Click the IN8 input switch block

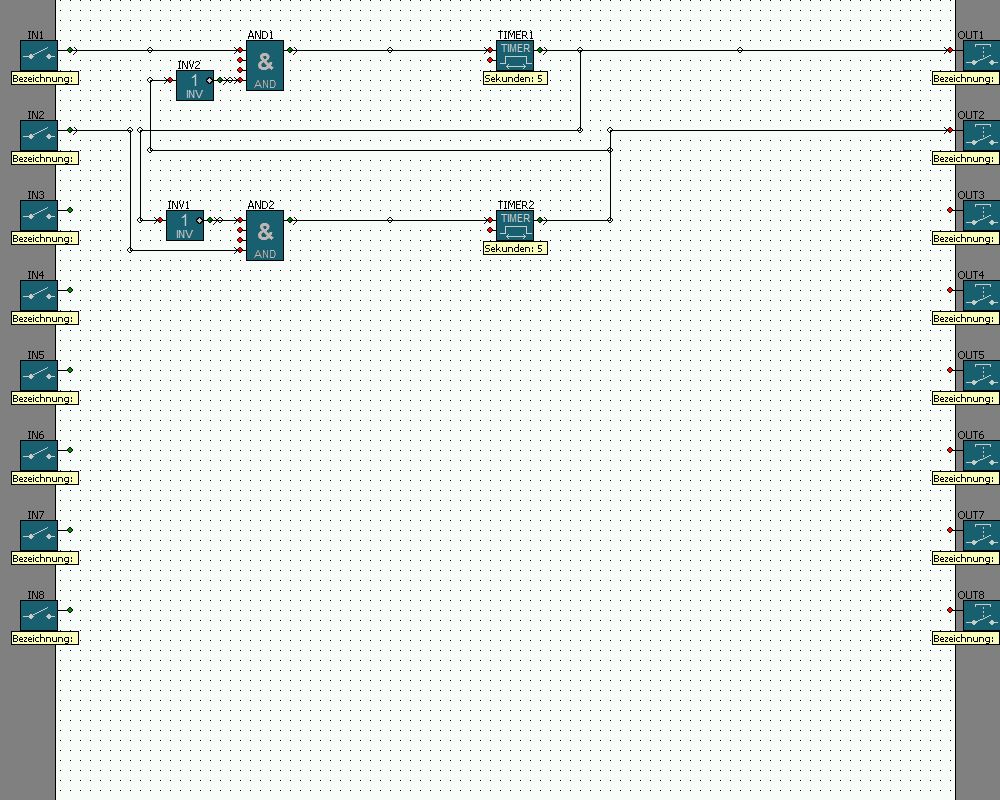point(40,615)
